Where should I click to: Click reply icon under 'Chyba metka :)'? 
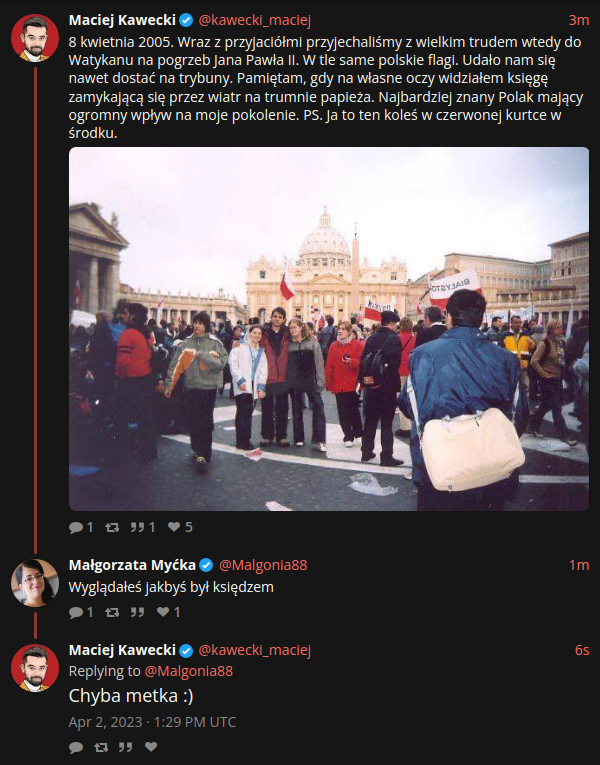tap(76, 747)
